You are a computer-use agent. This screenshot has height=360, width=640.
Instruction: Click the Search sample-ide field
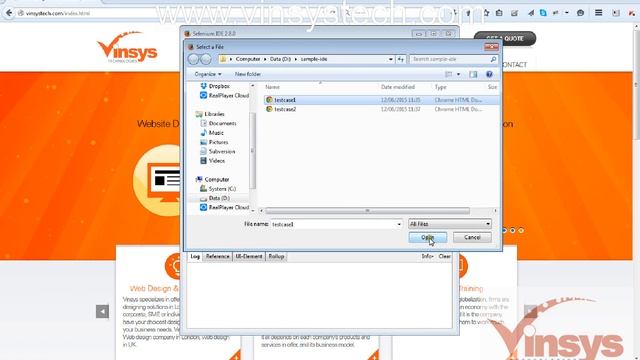[x=449, y=59]
